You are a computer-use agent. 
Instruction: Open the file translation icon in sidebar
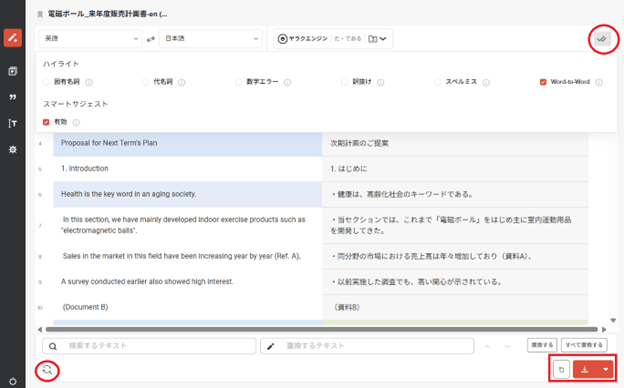pos(13,71)
